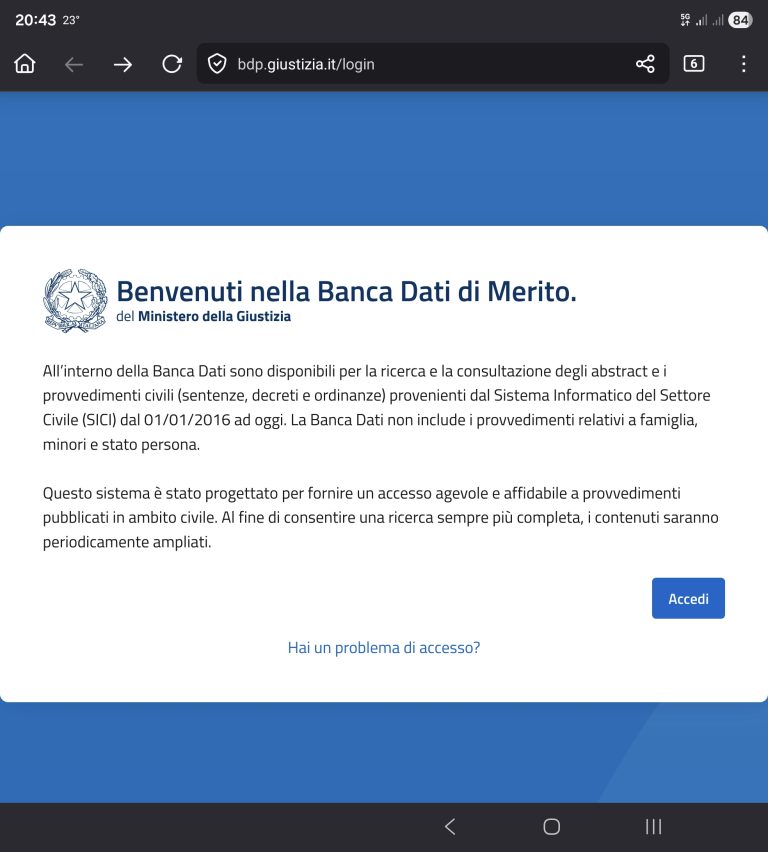This screenshot has width=768, height=852.
Task: Click the paragraph starting 'Questo sistema è stato progettato'
Action: [380, 517]
